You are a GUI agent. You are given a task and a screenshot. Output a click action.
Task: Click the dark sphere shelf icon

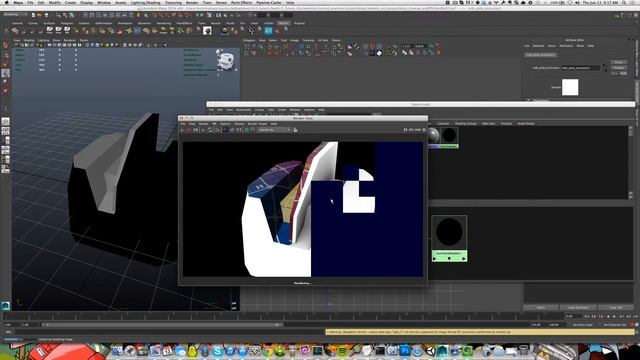click(x=224, y=31)
